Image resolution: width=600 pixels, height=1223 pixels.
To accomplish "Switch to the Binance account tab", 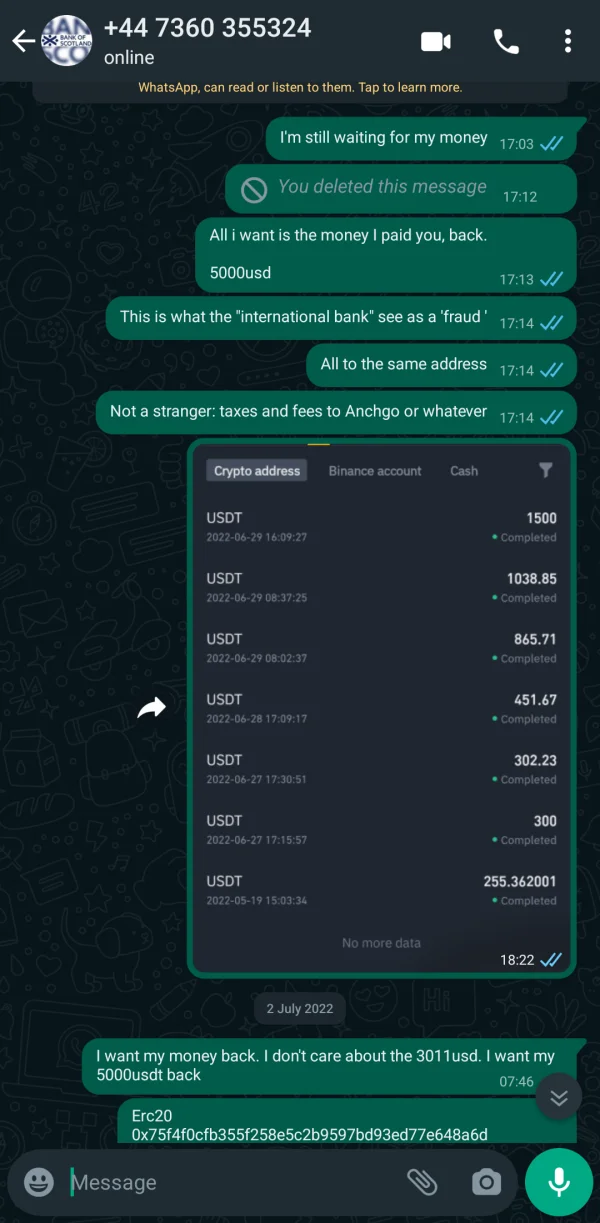I will (375, 471).
